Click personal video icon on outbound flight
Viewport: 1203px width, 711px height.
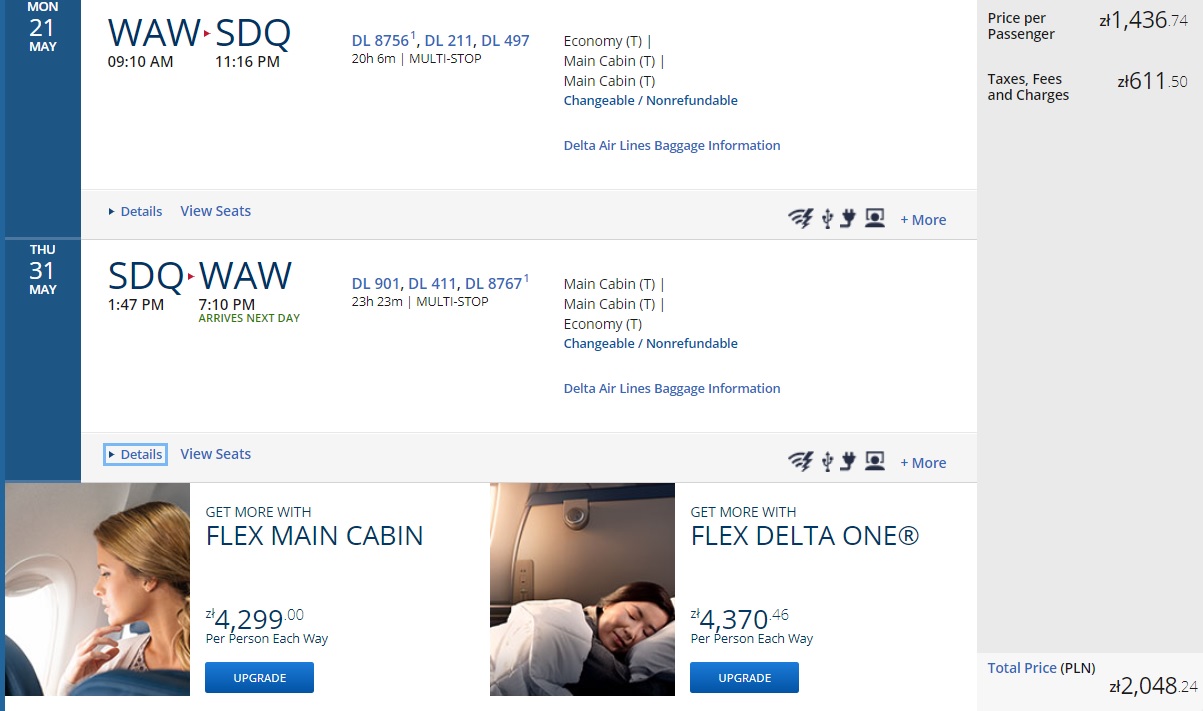coord(875,218)
